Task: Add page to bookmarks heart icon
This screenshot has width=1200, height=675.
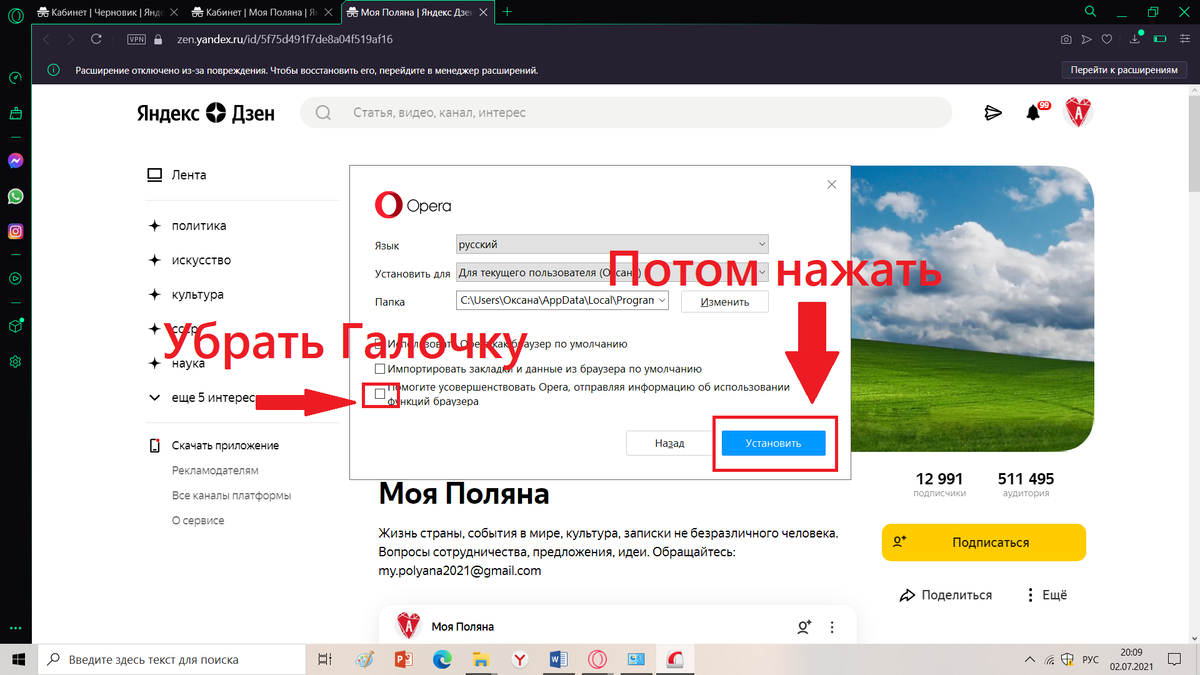Action: click(x=1107, y=39)
